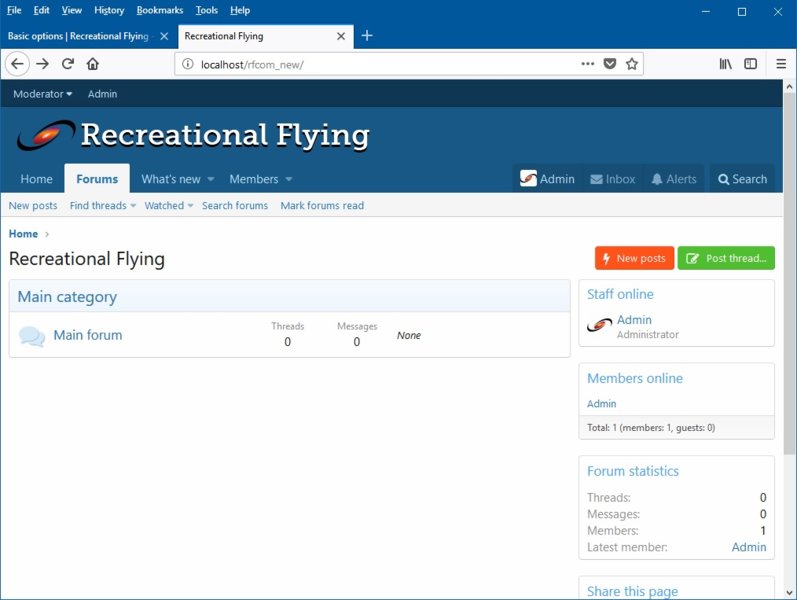Click the Members online heading

point(635,378)
